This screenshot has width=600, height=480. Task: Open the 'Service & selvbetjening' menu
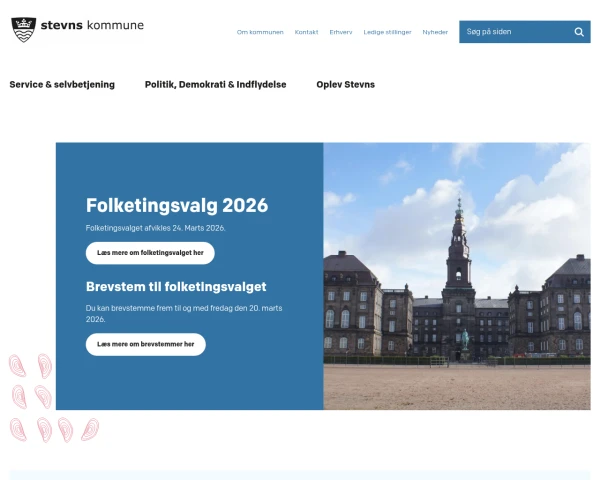coord(62,85)
